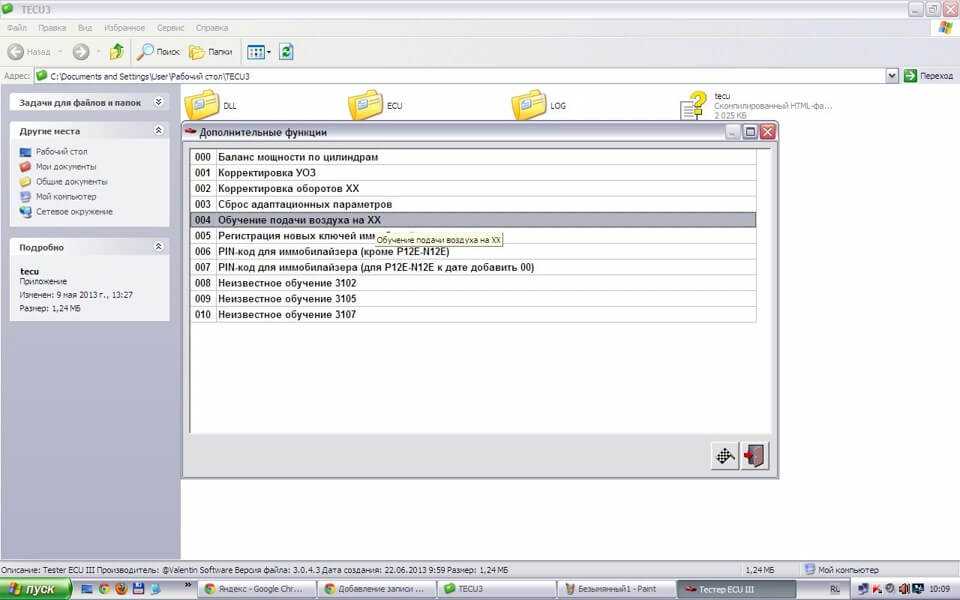Open the DLL folder
960x600 pixels.
(x=204, y=105)
